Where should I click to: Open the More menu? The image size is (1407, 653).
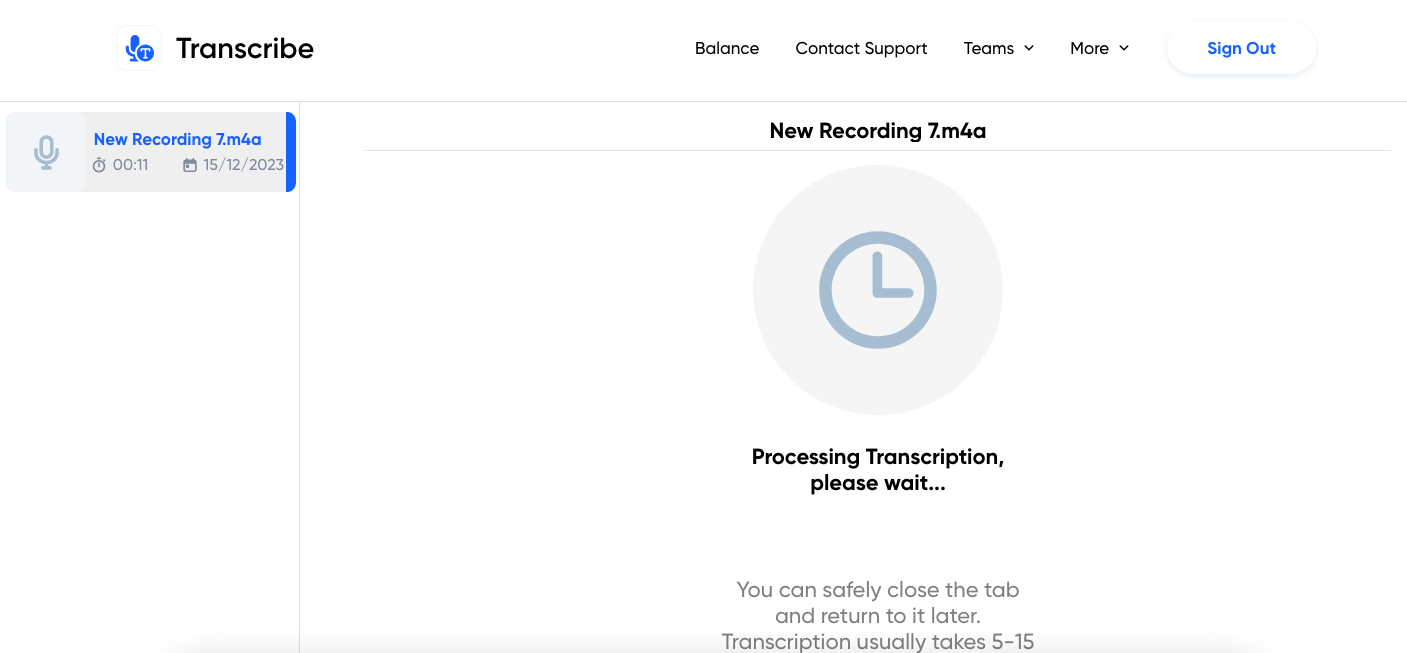click(x=1089, y=48)
